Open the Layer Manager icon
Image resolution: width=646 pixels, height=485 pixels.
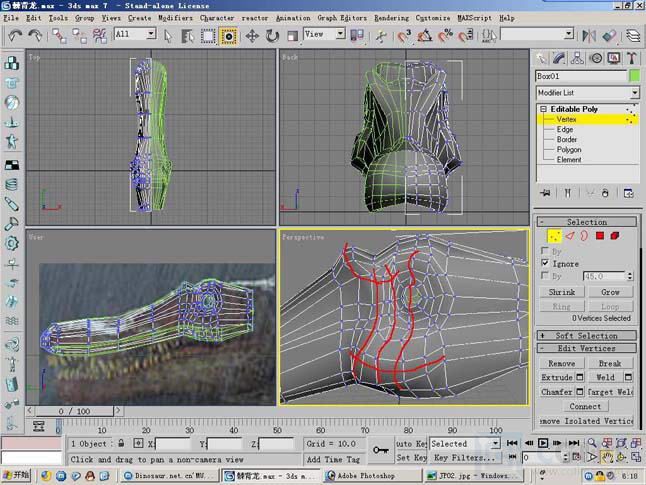(633, 36)
